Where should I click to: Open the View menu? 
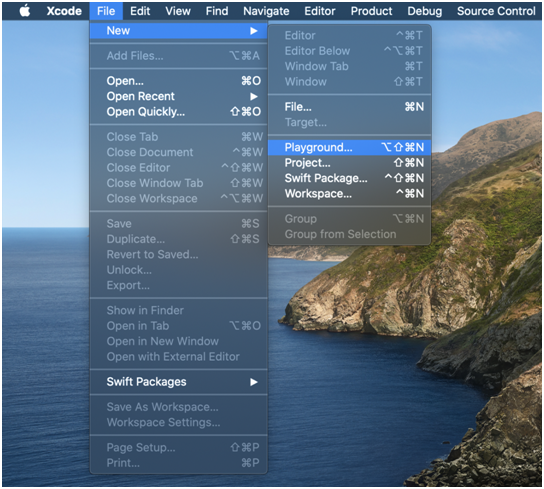[x=178, y=11]
